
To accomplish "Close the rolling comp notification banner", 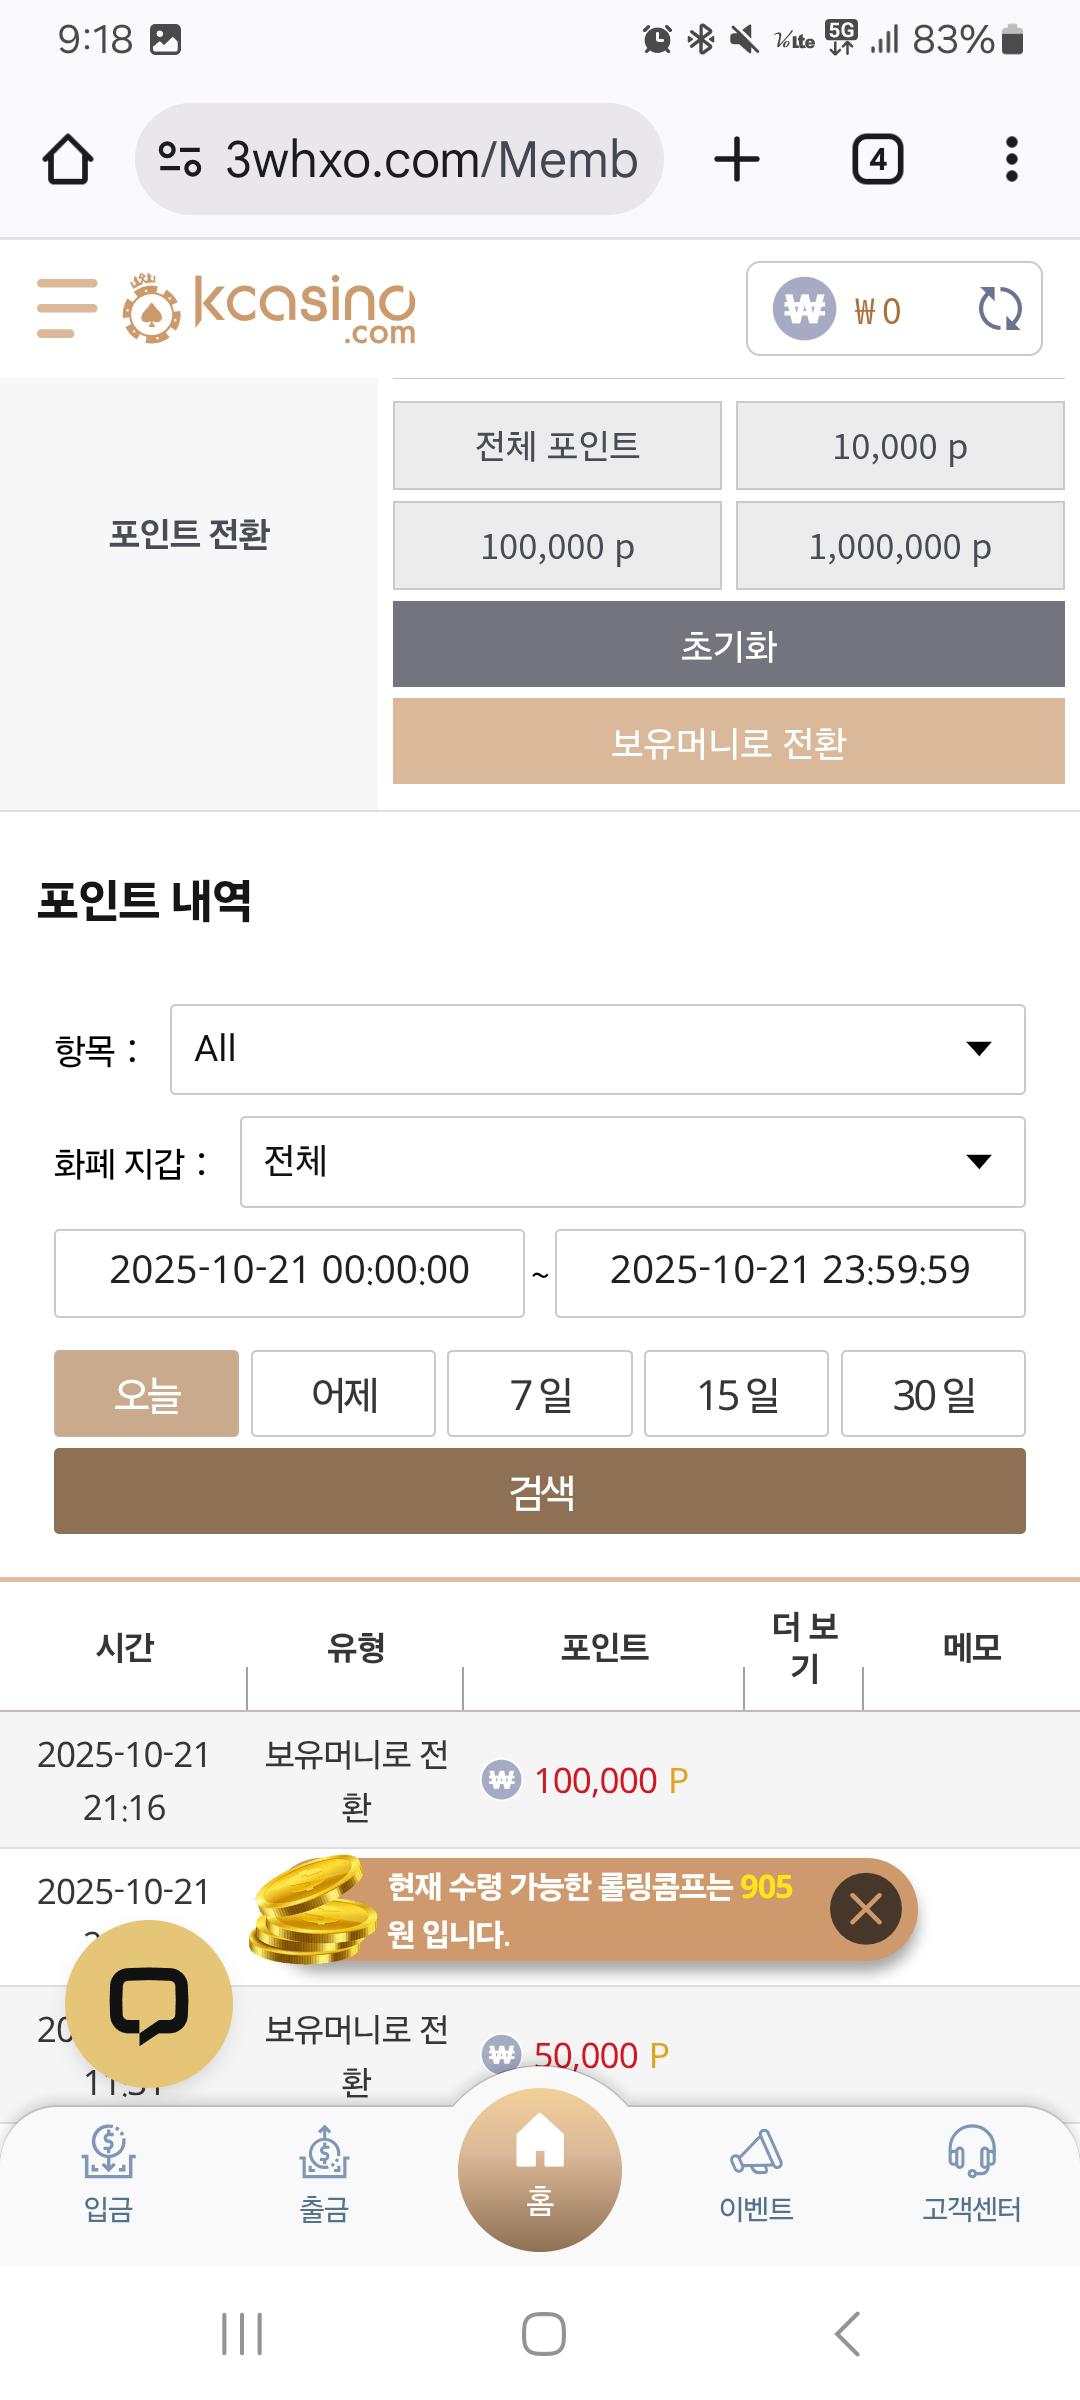I will pos(865,1909).
